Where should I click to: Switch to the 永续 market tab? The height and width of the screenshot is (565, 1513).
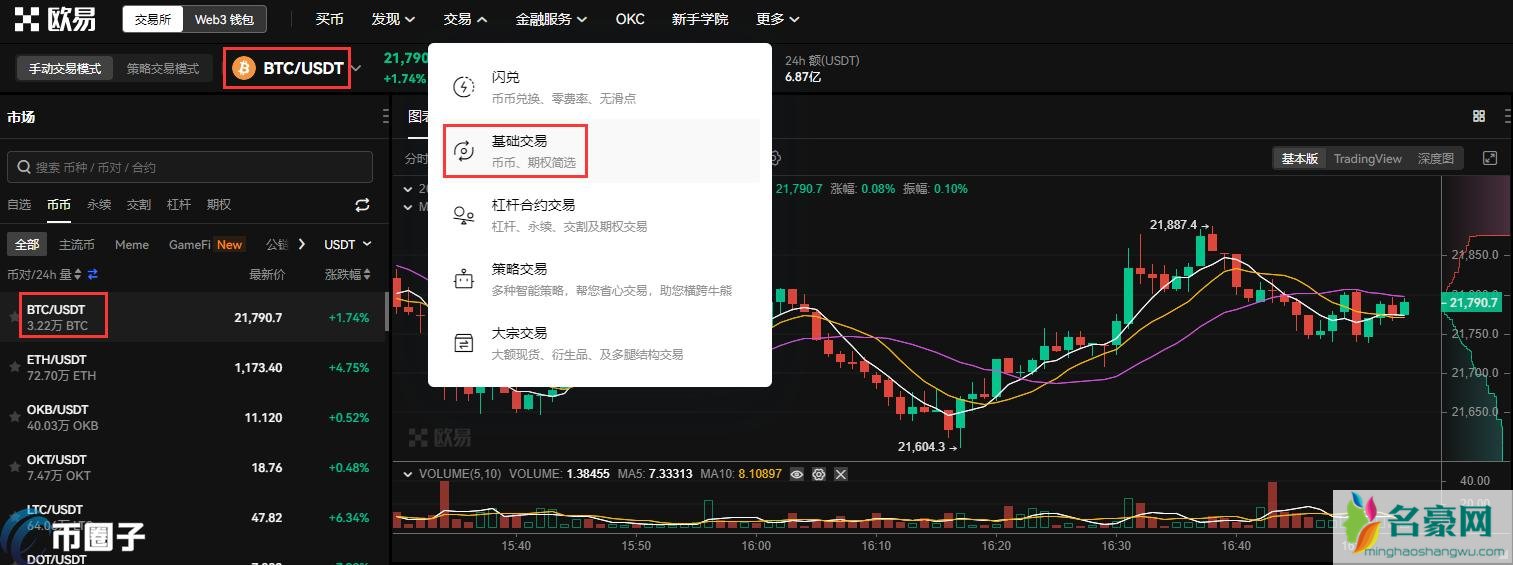tap(99, 205)
